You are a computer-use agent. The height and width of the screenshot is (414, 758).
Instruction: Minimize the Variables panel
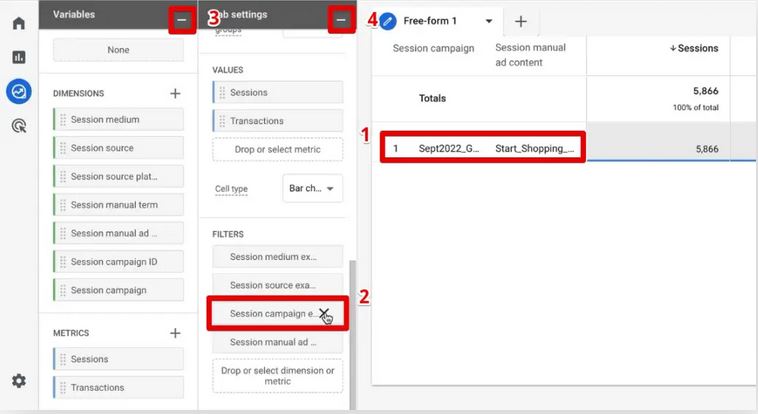182,20
